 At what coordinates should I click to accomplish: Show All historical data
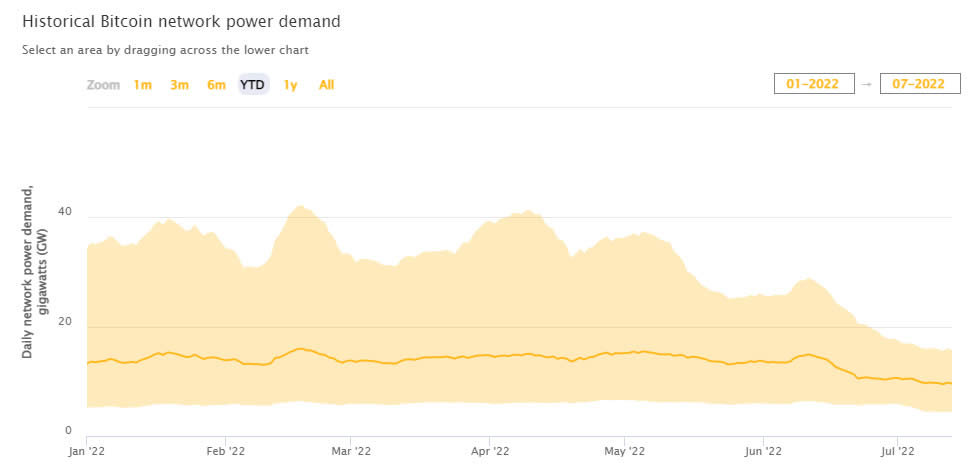pyautogui.click(x=326, y=85)
